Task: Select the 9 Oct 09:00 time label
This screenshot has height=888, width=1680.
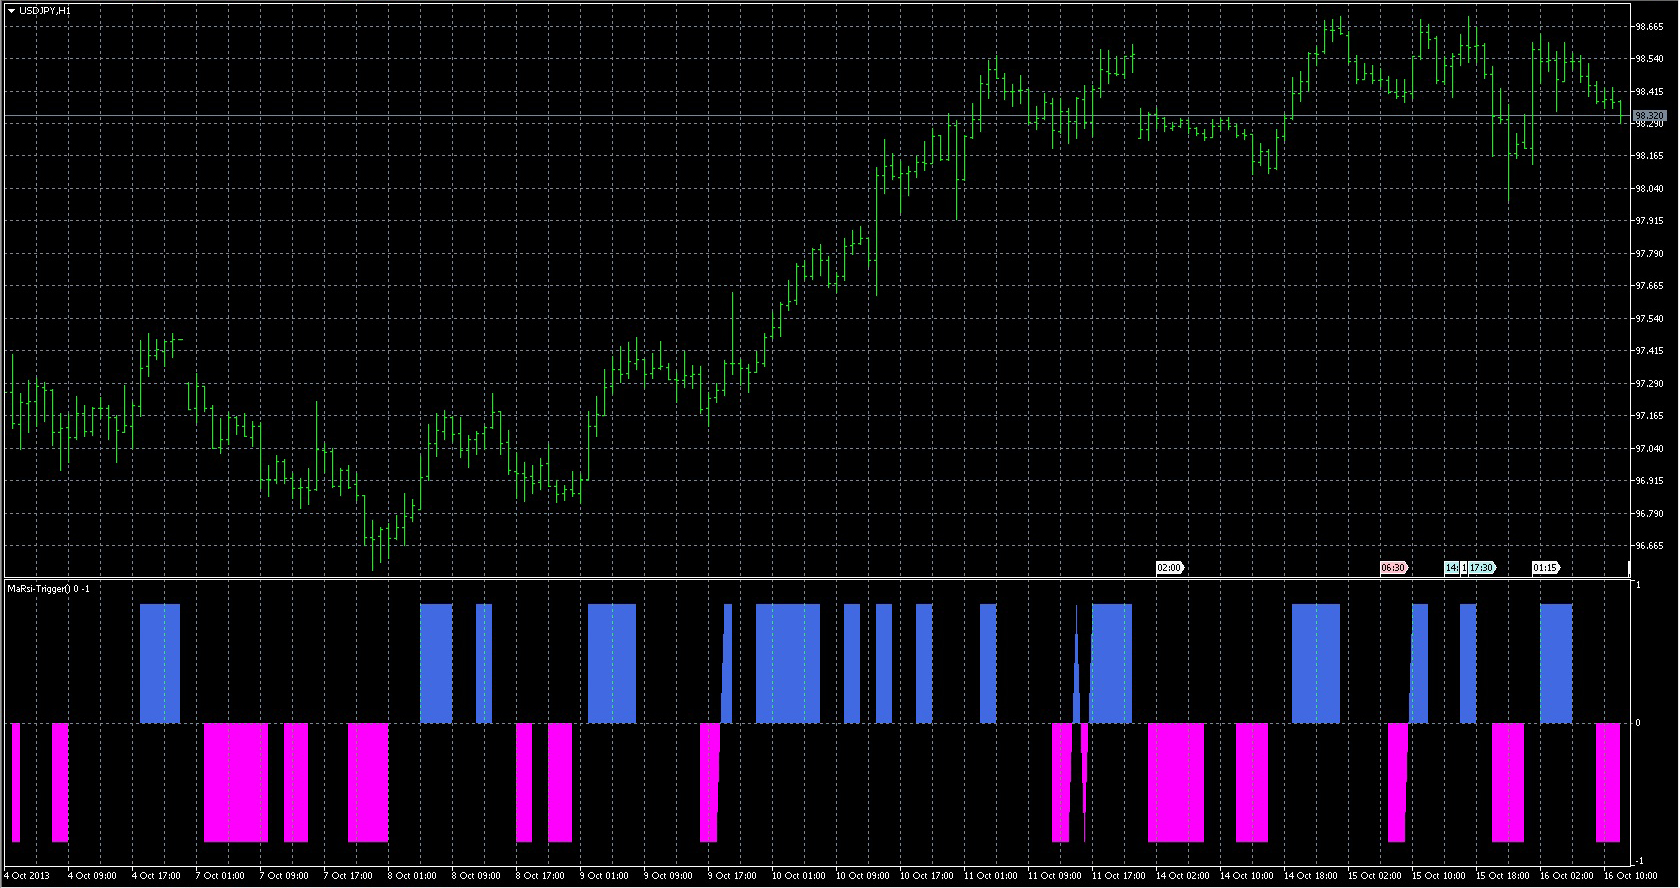Action: click(667, 876)
